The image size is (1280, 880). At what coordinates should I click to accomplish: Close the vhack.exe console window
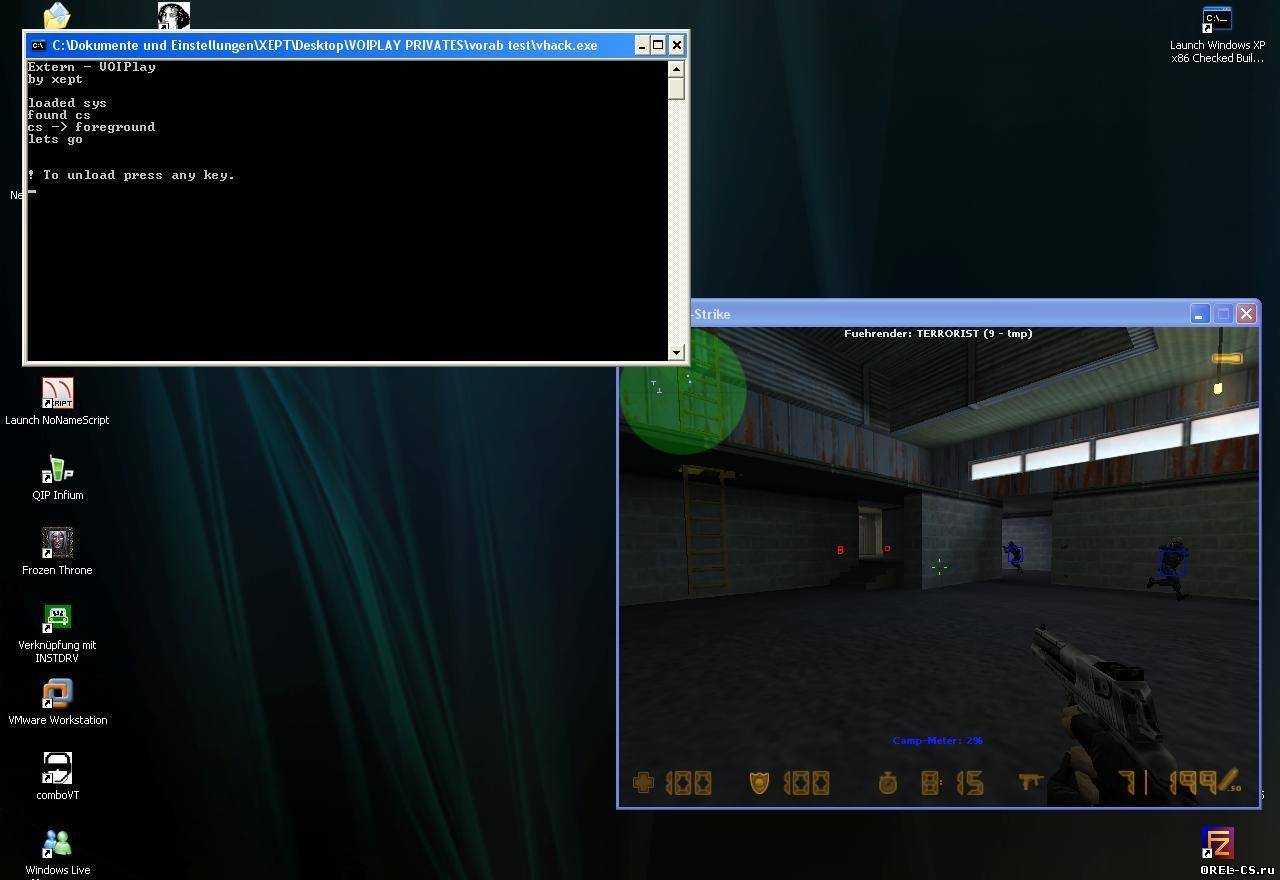[677, 45]
